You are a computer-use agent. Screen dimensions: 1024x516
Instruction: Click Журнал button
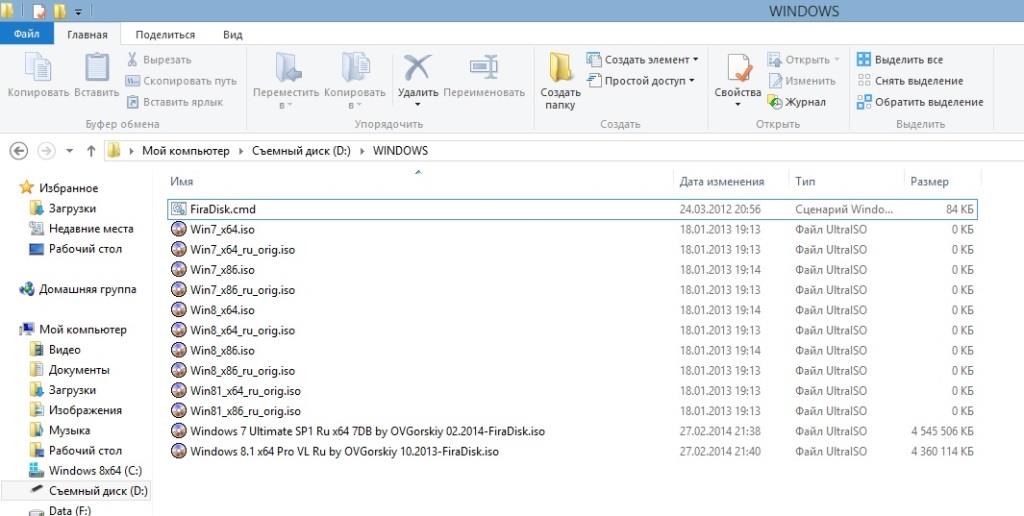[797, 102]
